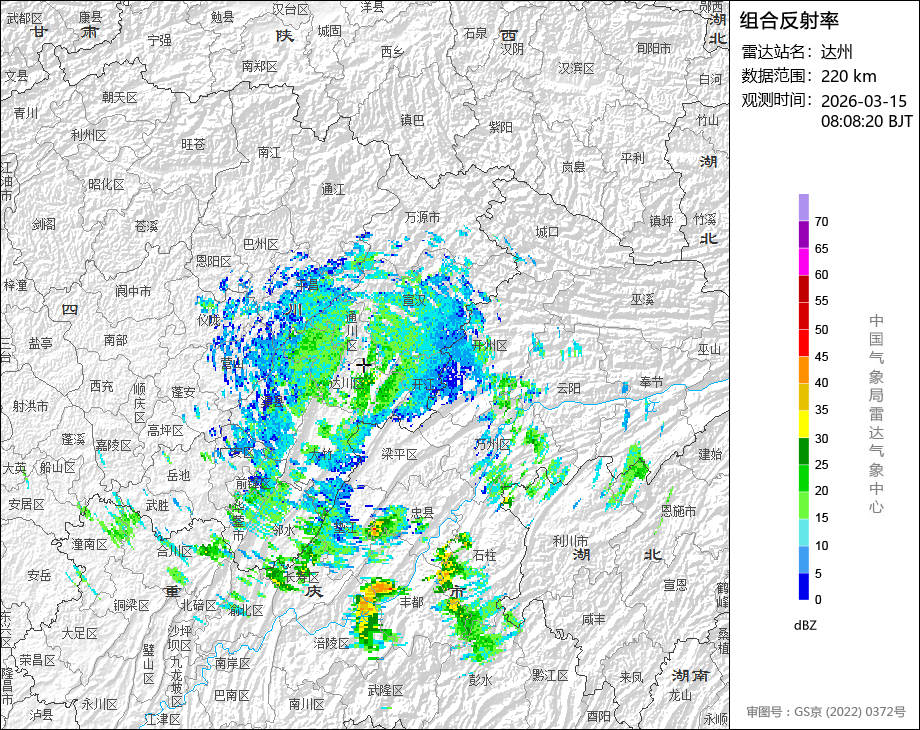Select the 武都区 place label
The height and width of the screenshot is (730, 920).
coord(25,19)
